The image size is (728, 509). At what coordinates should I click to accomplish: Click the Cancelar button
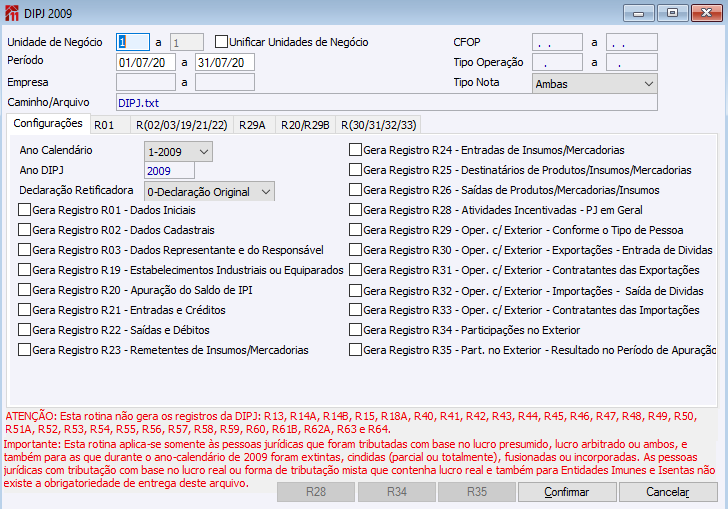[x=668, y=492]
